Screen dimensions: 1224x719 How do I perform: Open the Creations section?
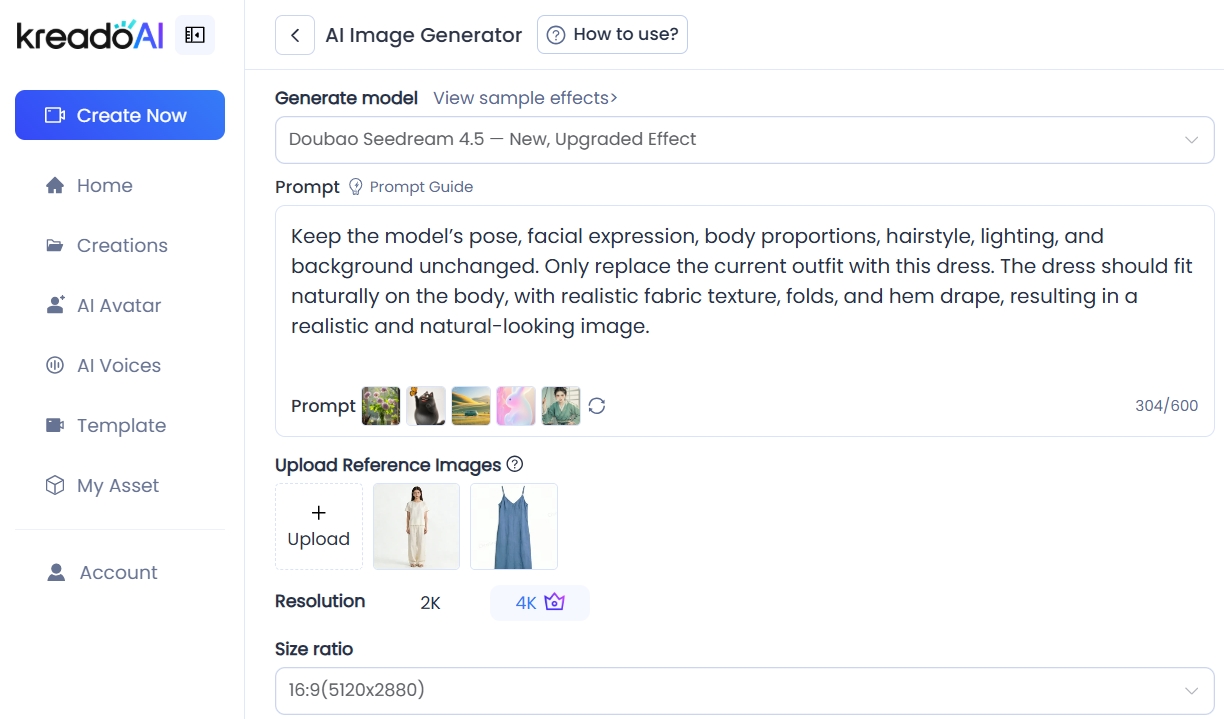point(121,246)
